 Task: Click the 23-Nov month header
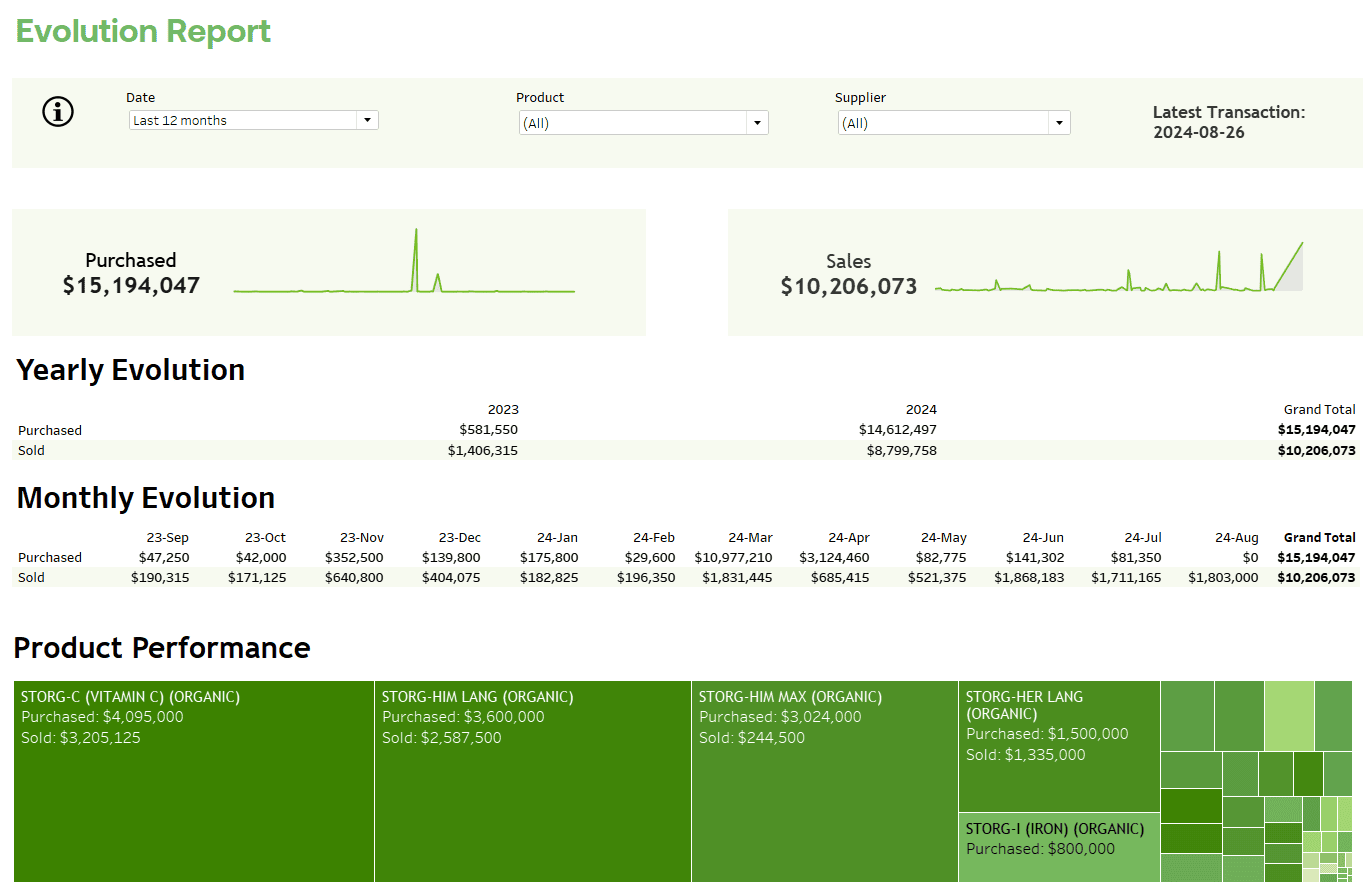362,537
